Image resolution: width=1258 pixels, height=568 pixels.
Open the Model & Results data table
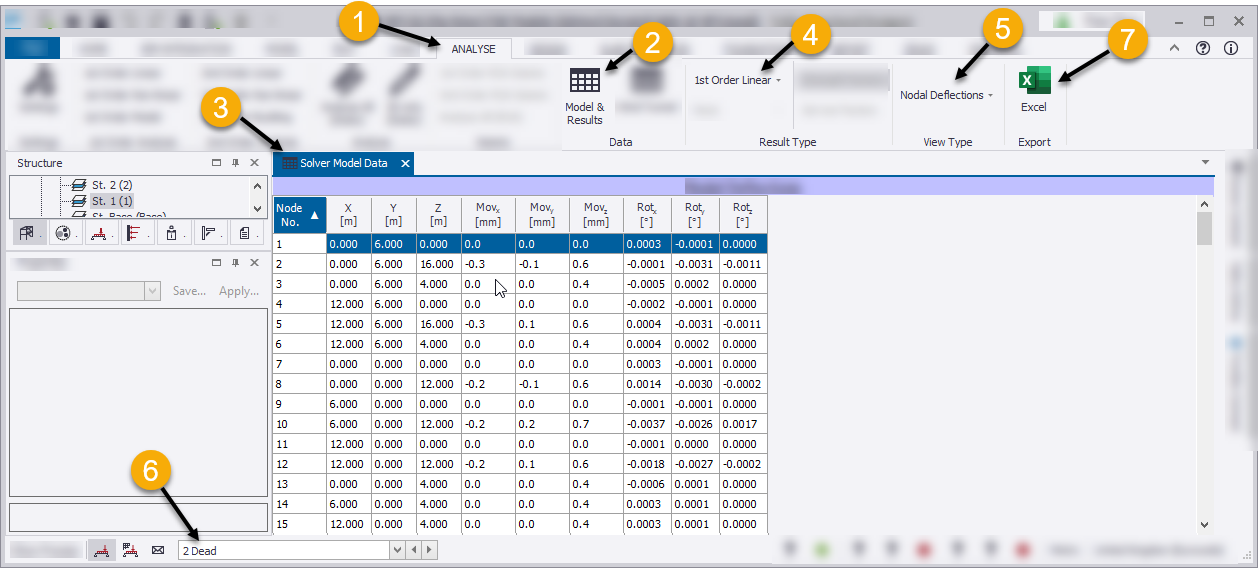(x=585, y=95)
